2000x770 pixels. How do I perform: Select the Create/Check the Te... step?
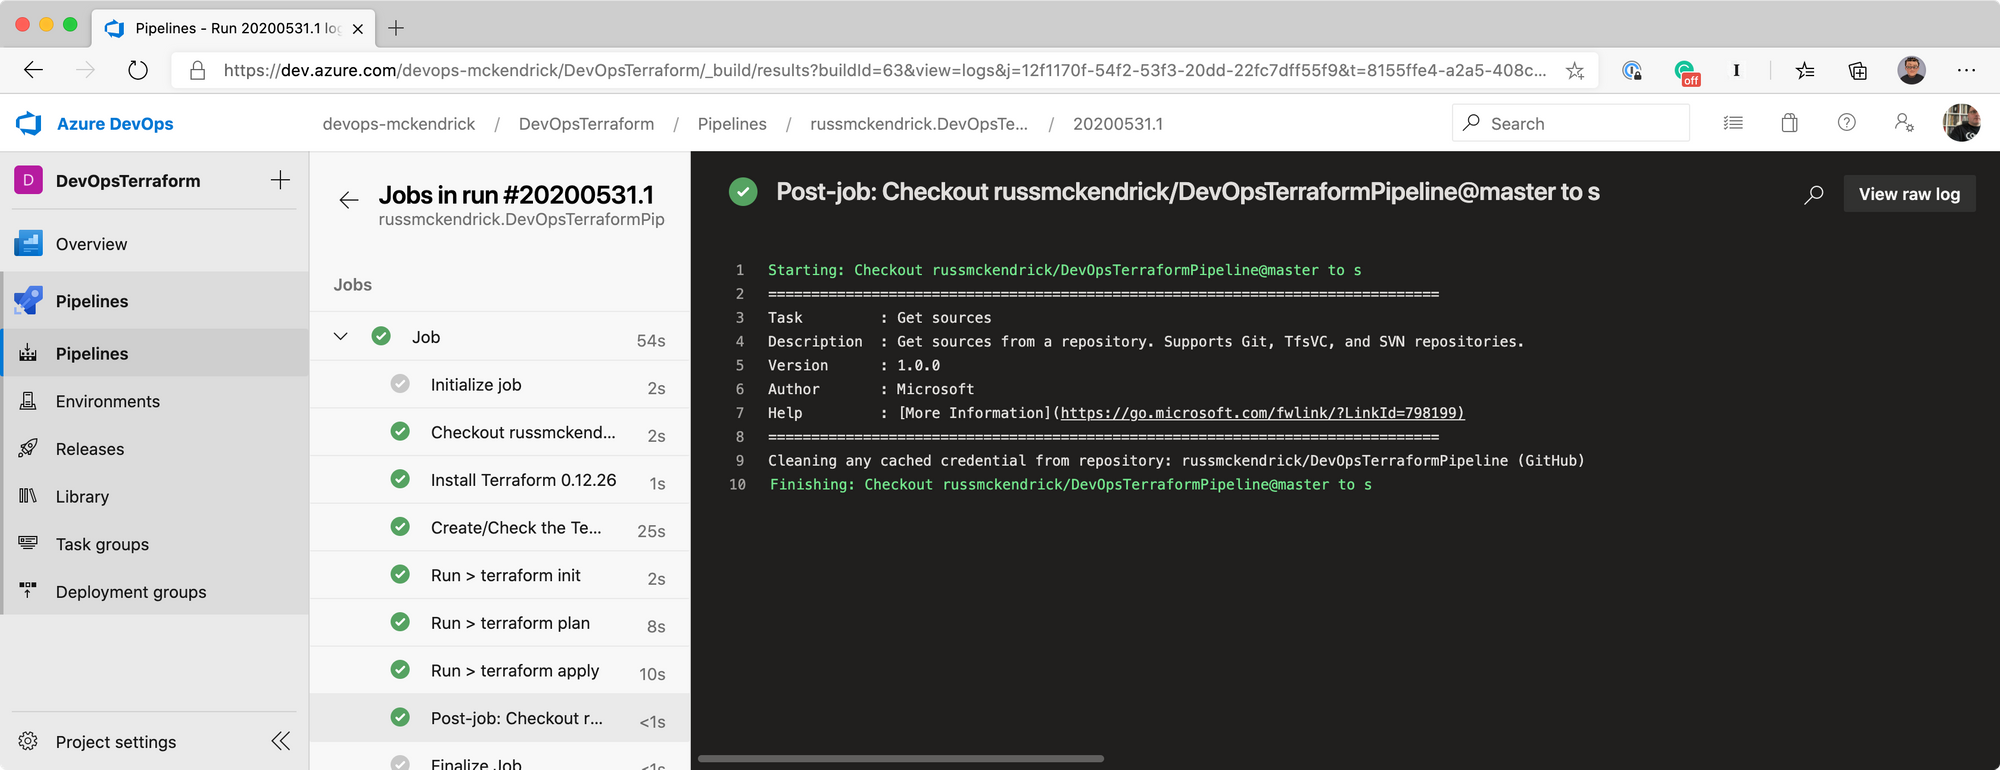coord(500,527)
